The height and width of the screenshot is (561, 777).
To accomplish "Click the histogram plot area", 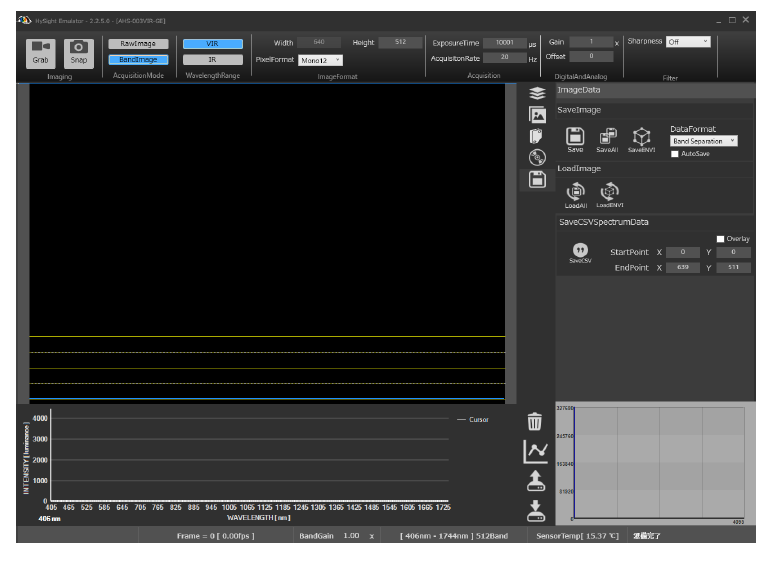I will pos(659,463).
